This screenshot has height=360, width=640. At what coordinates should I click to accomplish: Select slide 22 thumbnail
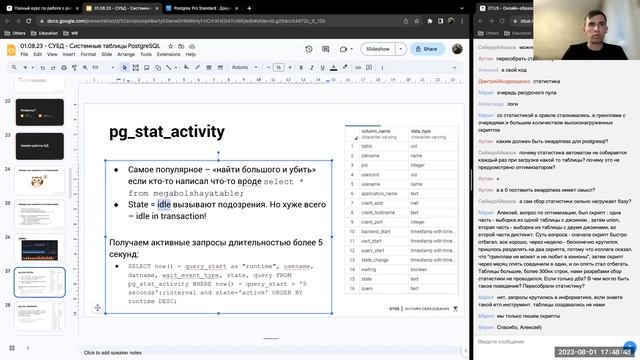pyautogui.click(x=40, y=112)
